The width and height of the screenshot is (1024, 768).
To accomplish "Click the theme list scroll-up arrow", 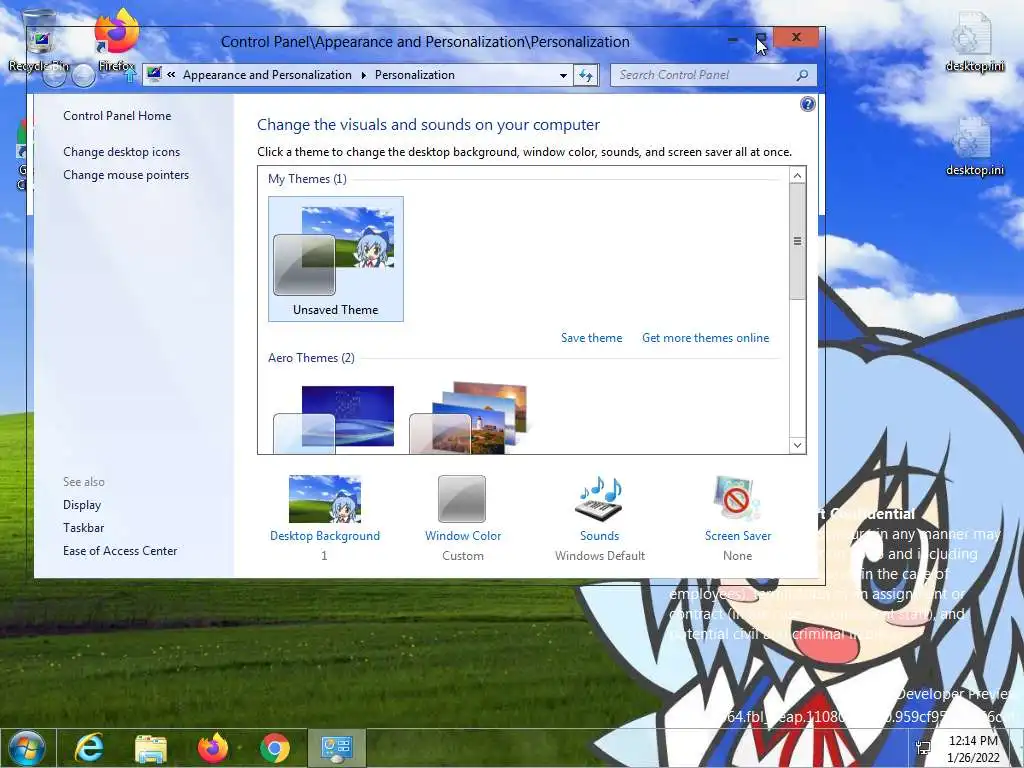I will (x=797, y=175).
